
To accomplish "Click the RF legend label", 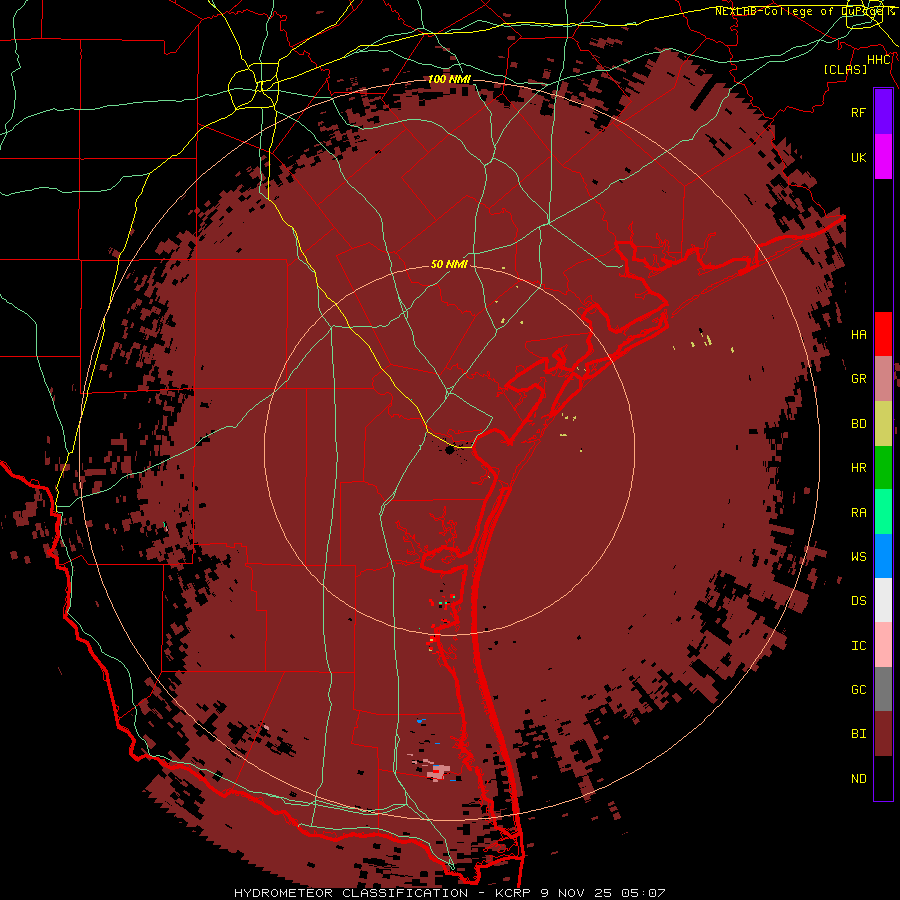I will point(858,112).
